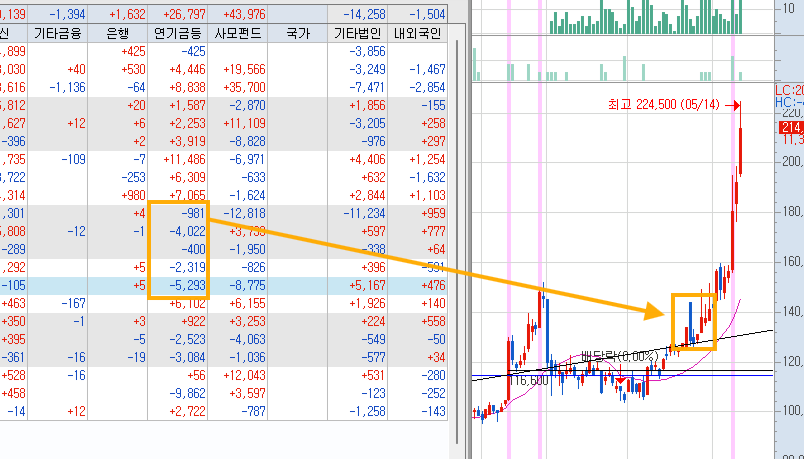Click the -167 cell under 기타금융
804x460 pixels.
[x=73, y=303]
